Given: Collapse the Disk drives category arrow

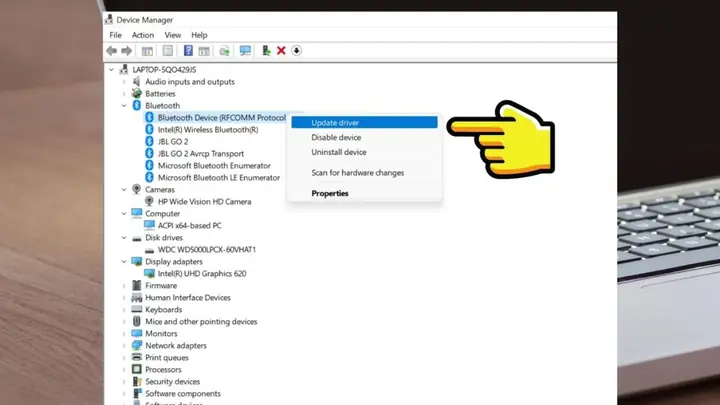Looking at the screenshot, I should click(x=124, y=237).
